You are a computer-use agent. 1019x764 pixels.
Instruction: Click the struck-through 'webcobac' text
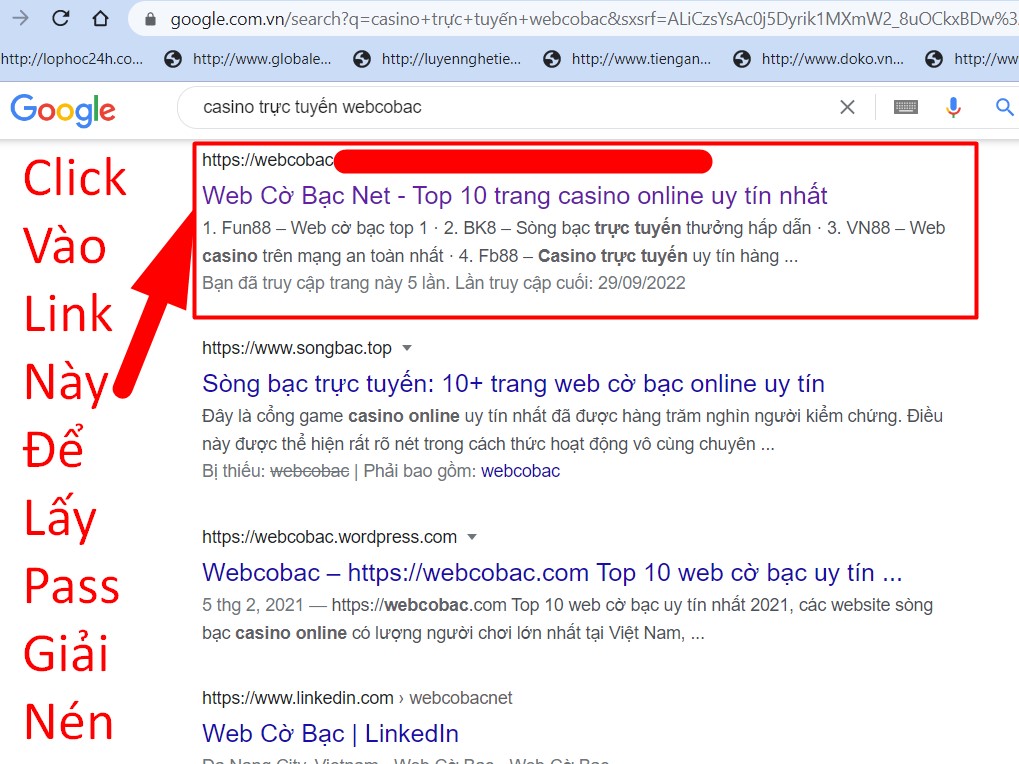click(309, 471)
